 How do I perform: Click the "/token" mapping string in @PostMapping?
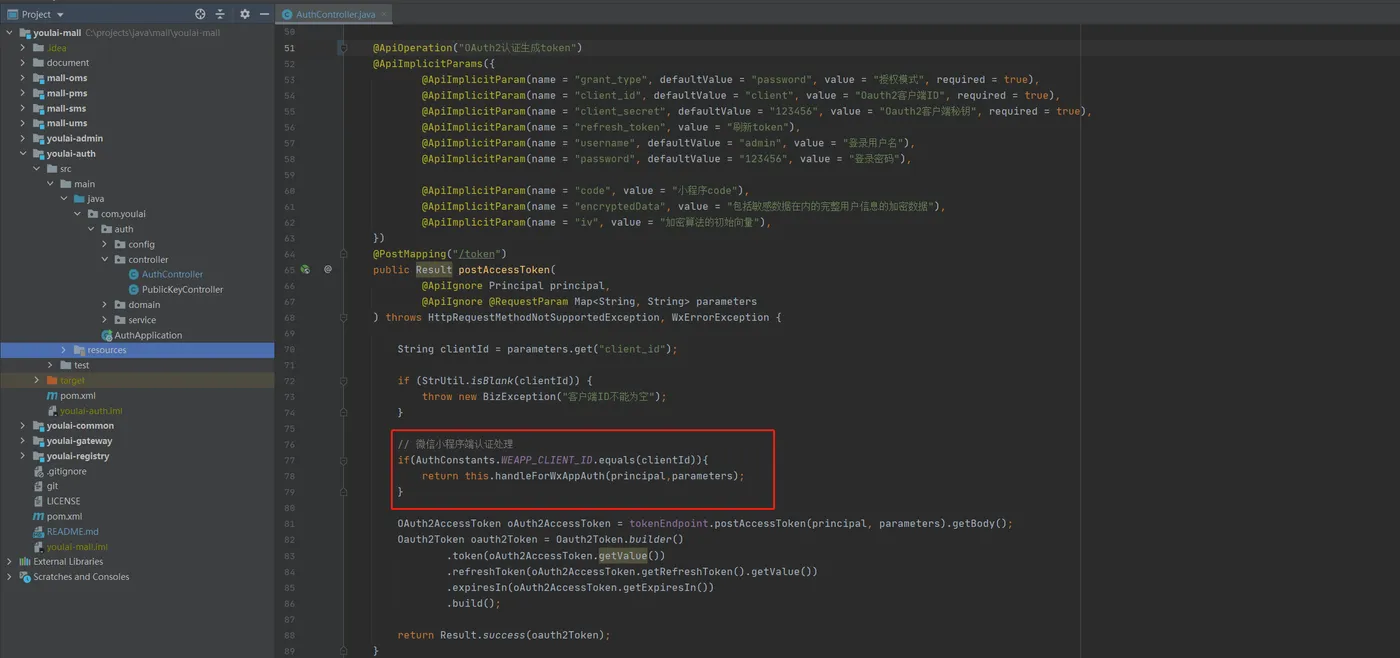tap(476, 254)
